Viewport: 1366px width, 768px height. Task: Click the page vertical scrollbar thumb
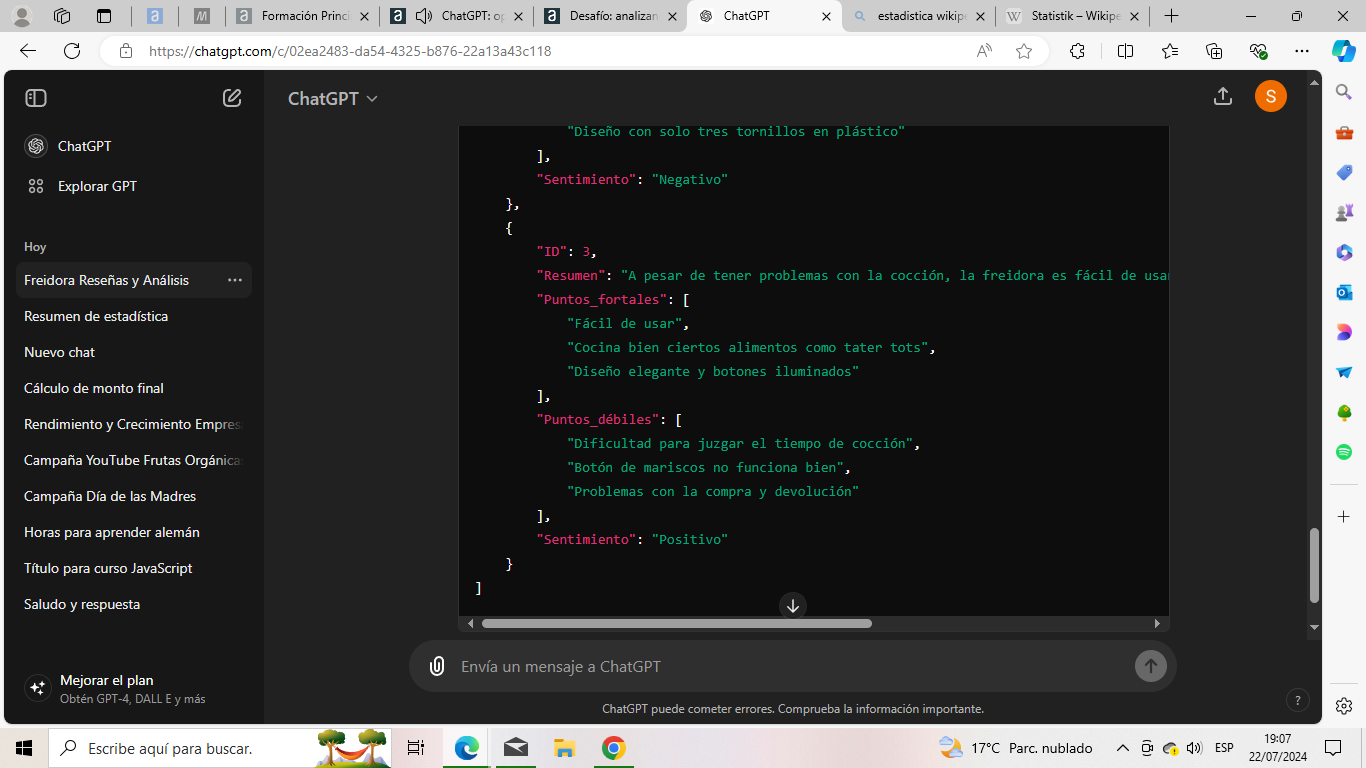(x=1314, y=565)
